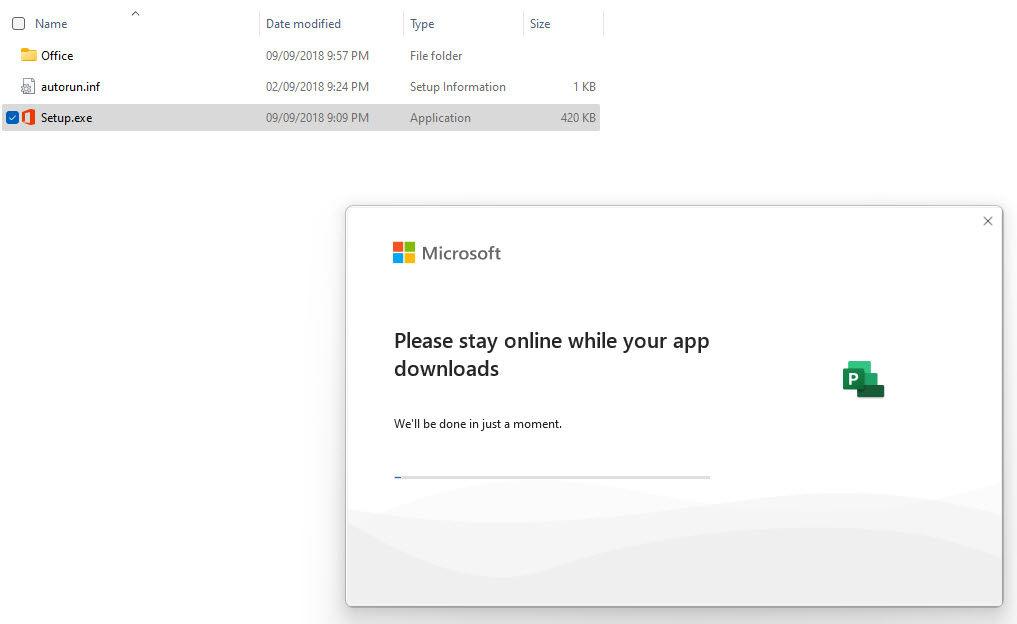Click the Microsoft wordmark in the installer dialog
The image size is (1017, 624).
point(463,253)
